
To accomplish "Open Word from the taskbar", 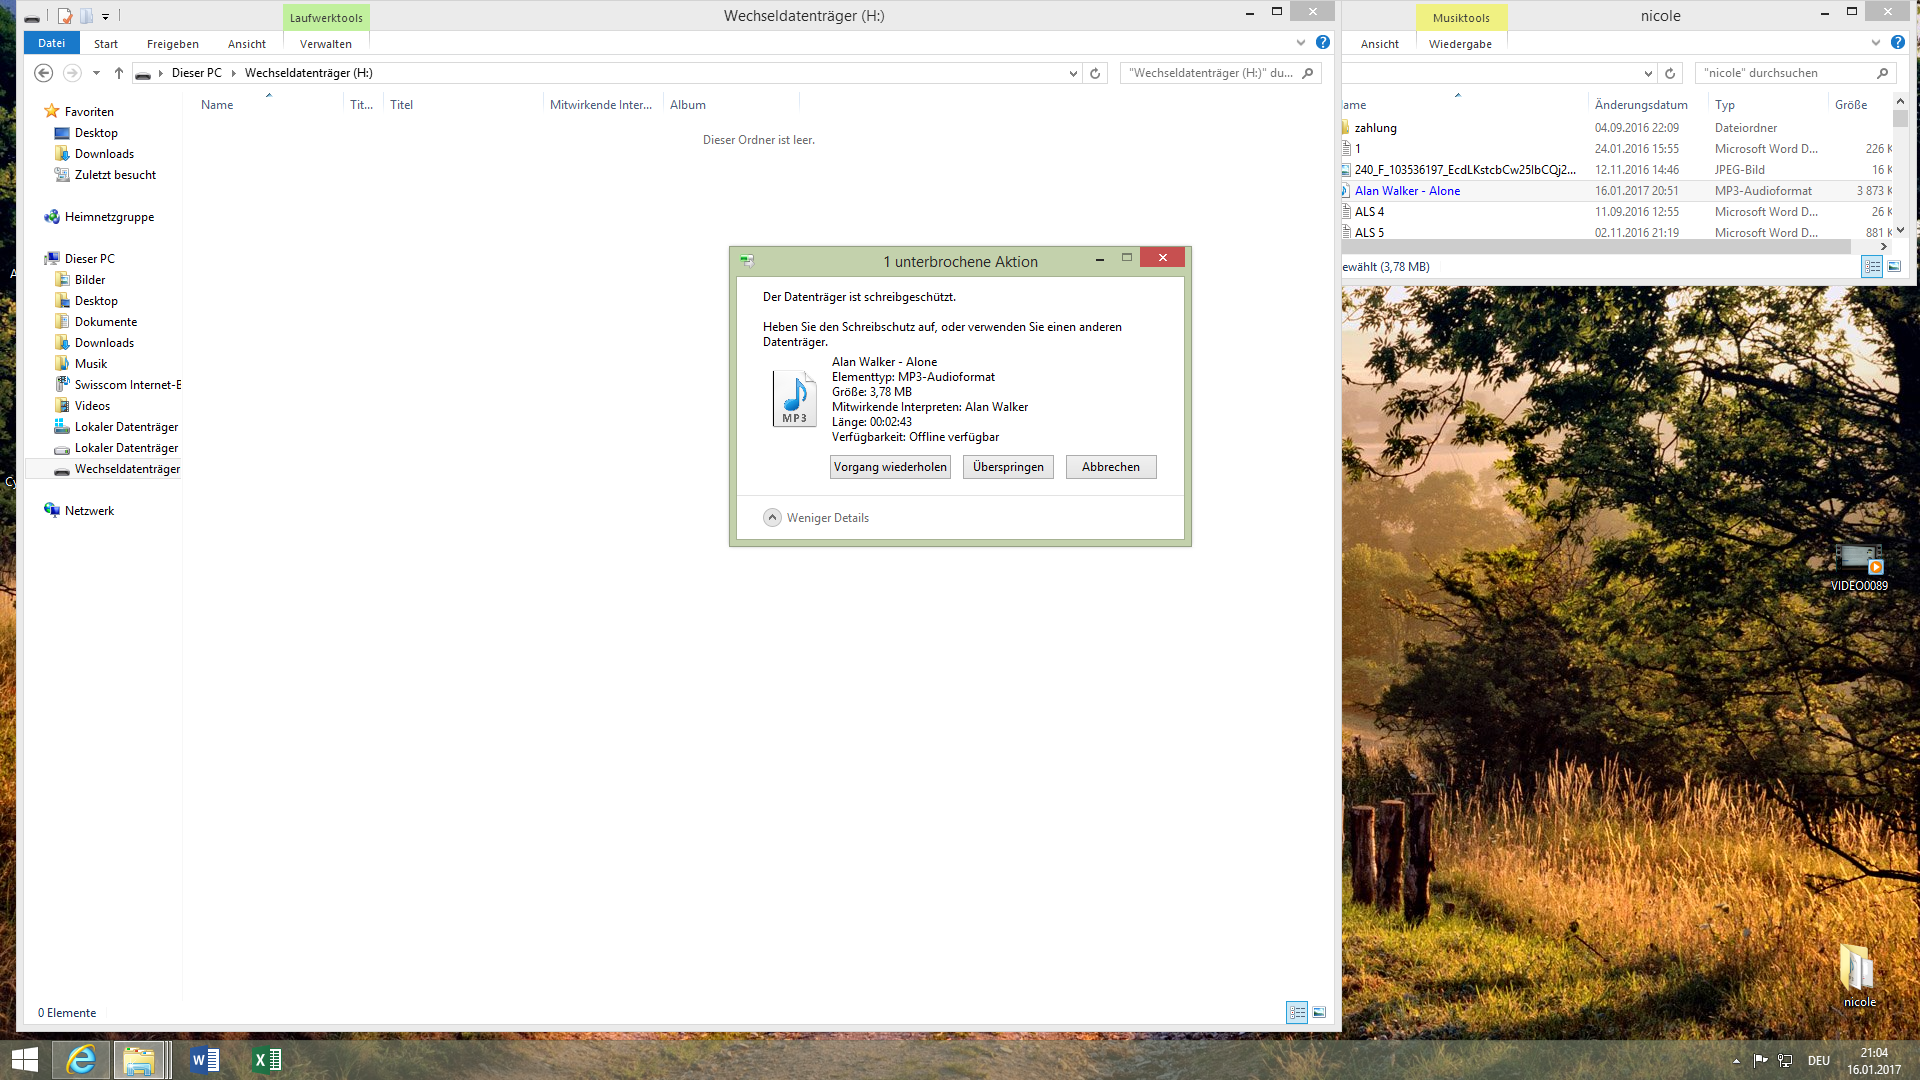I will point(204,1060).
